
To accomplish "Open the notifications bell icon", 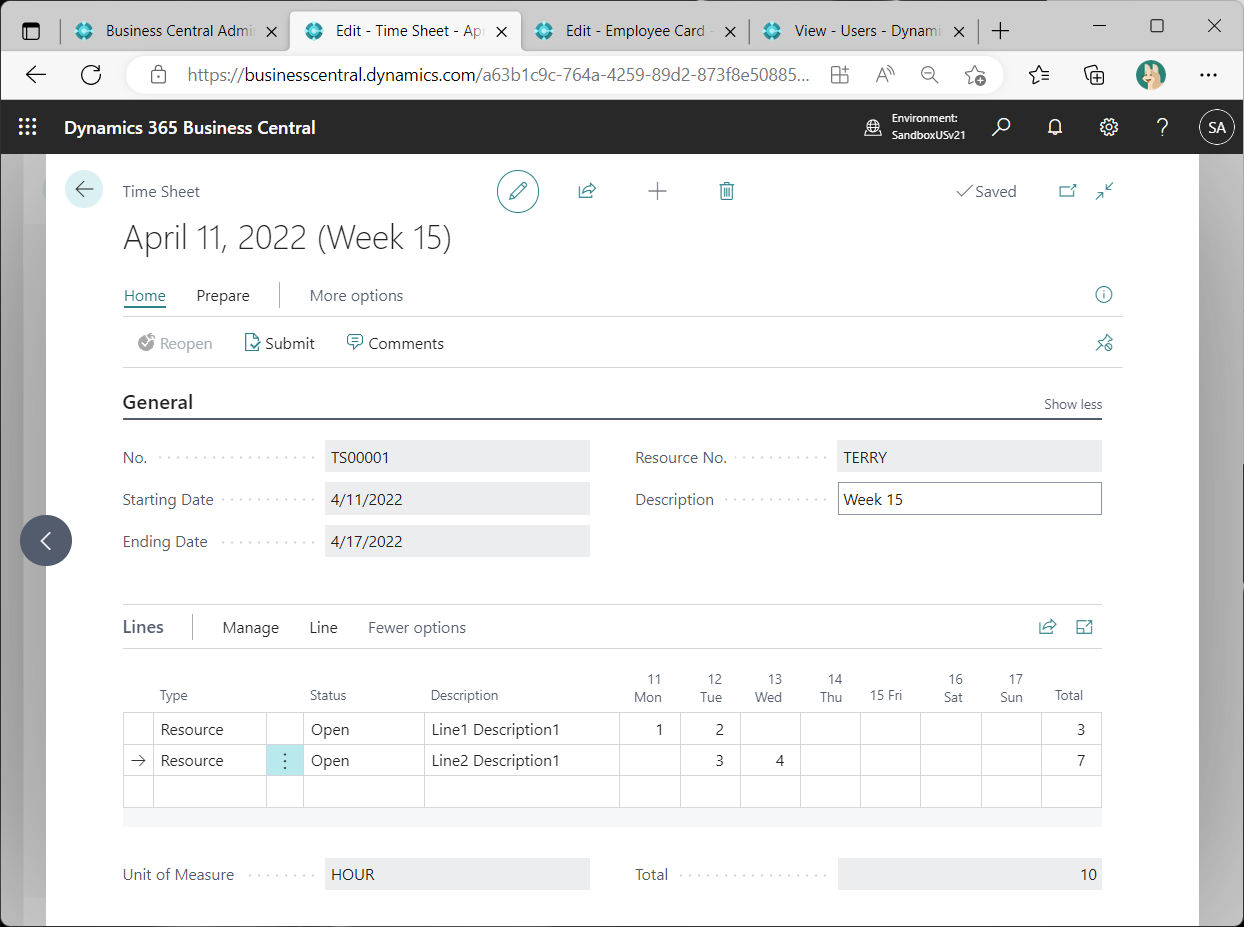I will [1054, 127].
